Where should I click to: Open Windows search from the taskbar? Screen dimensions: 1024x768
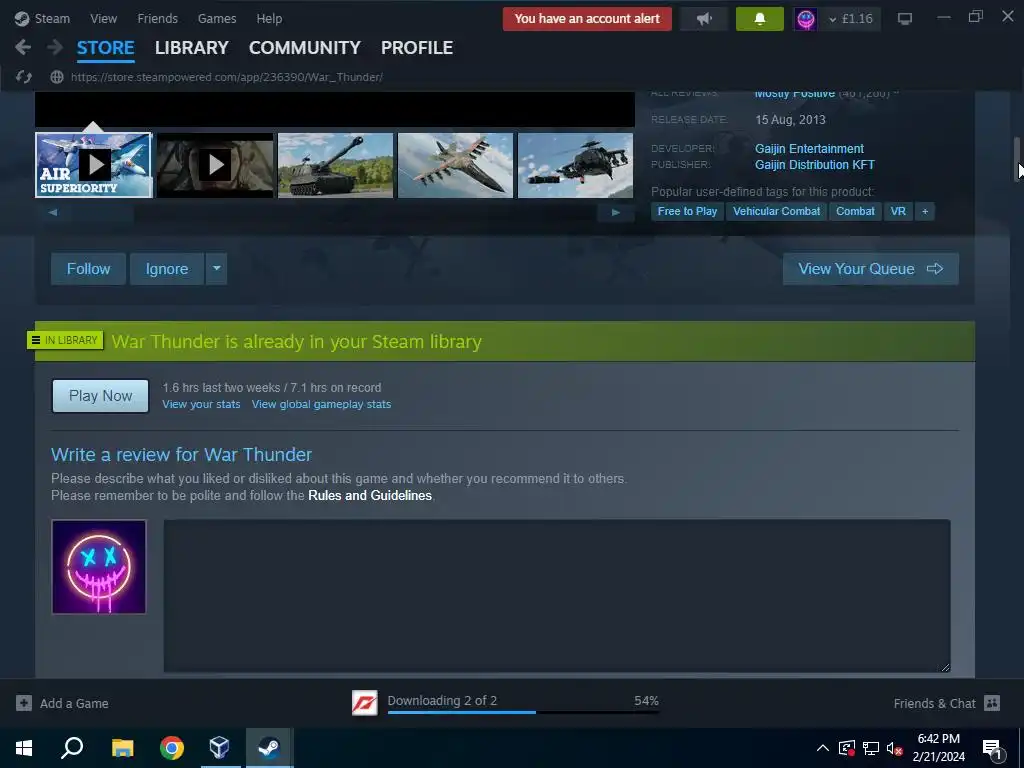pyautogui.click(x=72, y=748)
